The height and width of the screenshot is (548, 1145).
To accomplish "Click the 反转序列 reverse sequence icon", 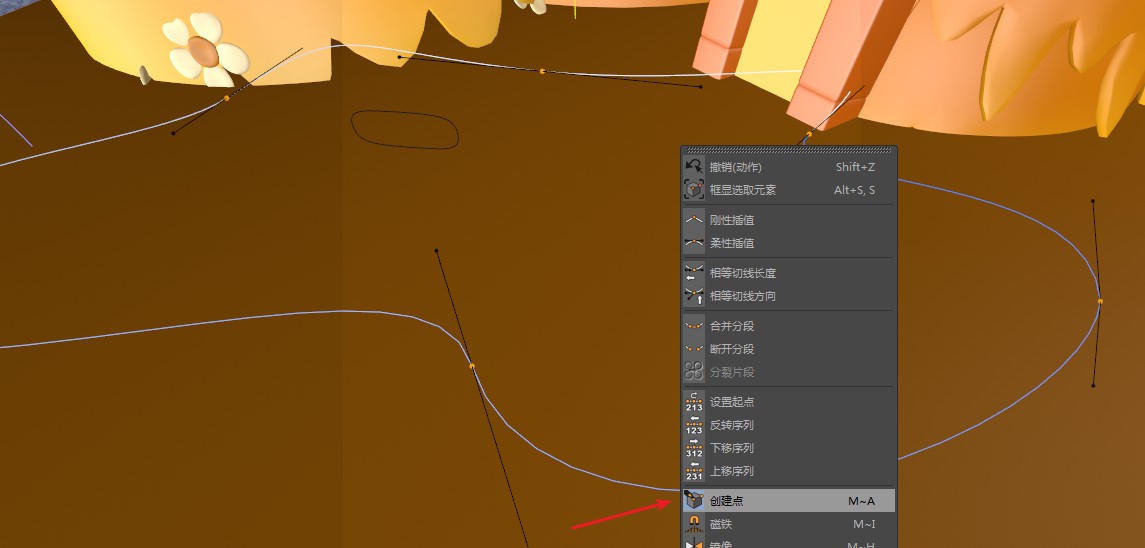I will 694,425.
